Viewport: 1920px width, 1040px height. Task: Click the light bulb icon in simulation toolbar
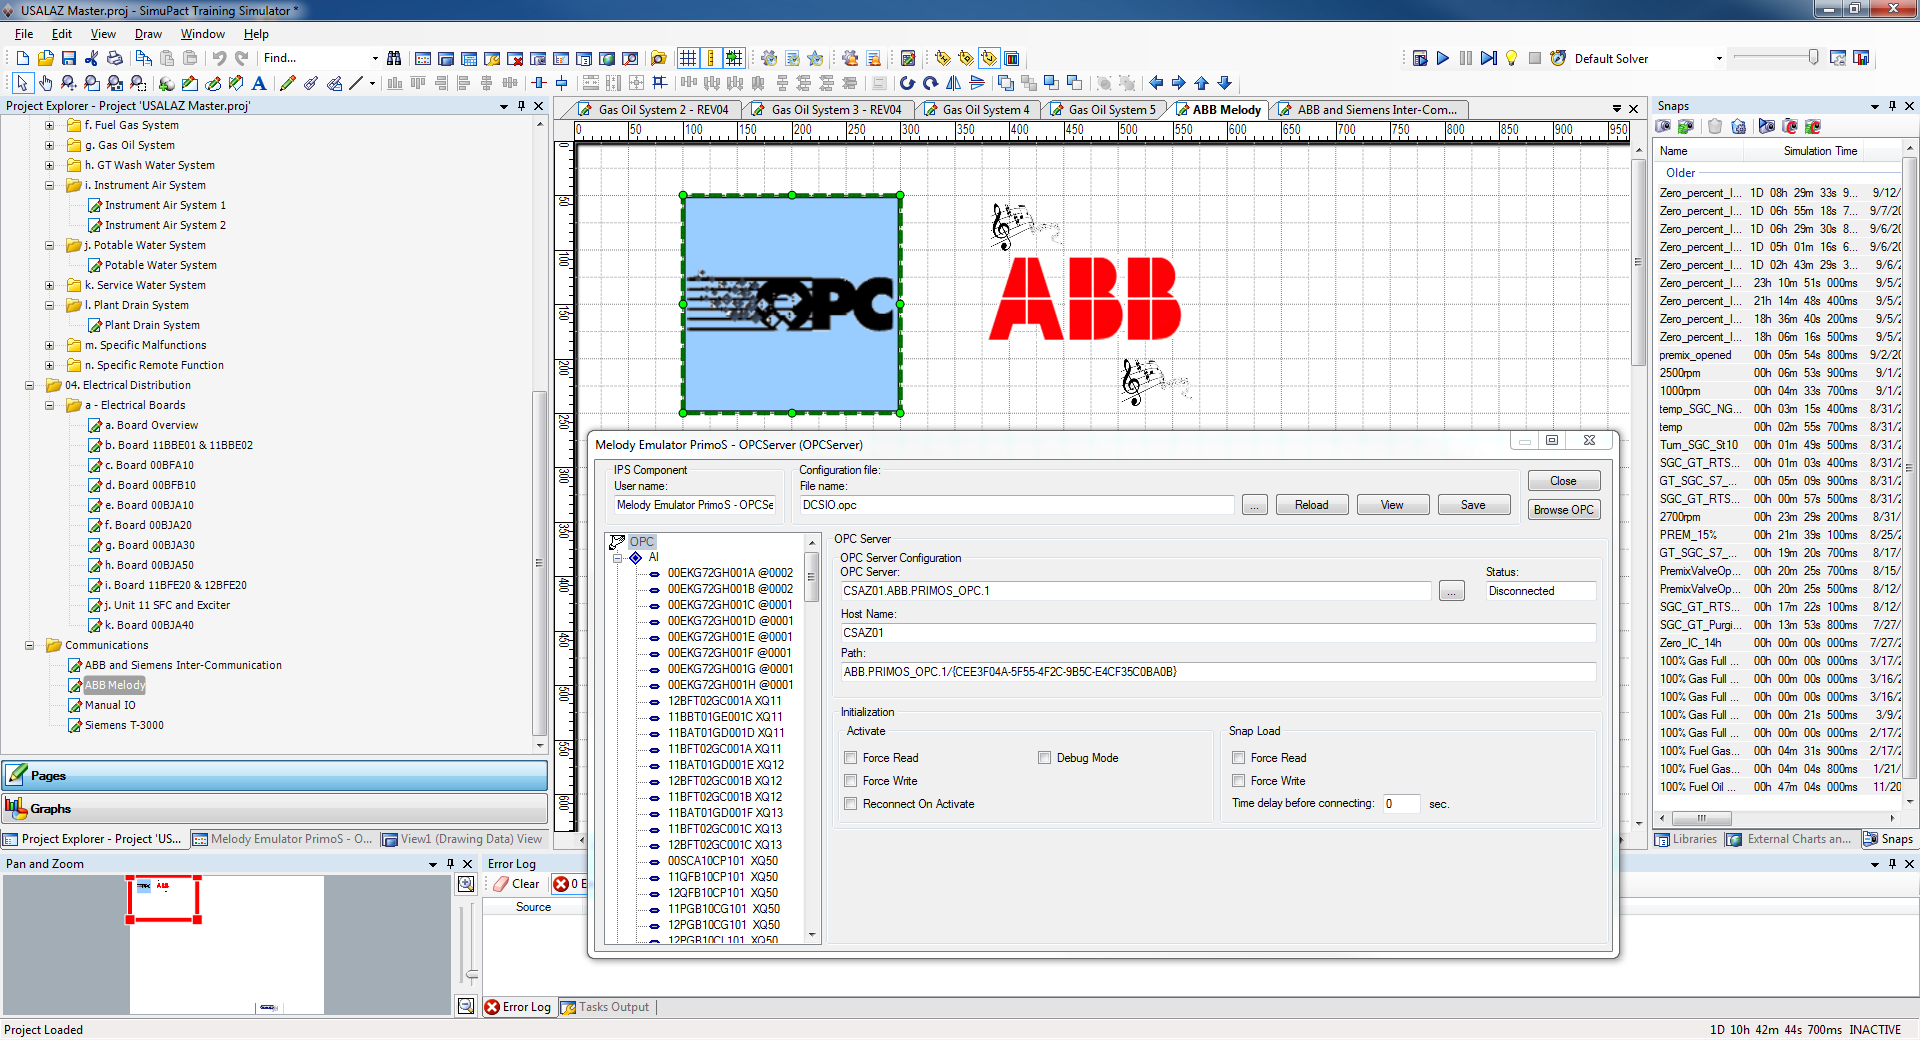[1511, 58]
